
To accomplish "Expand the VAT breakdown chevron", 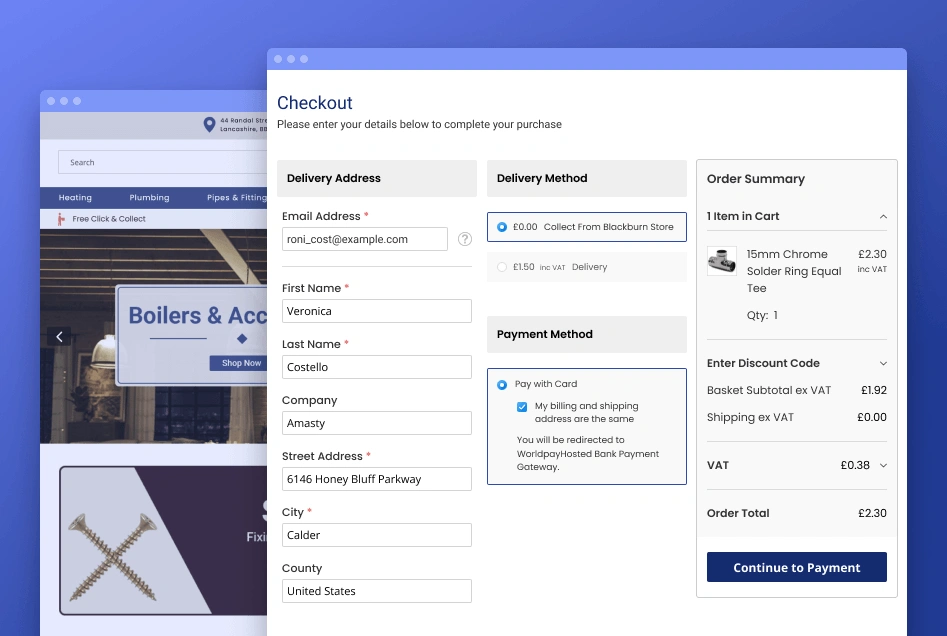I will click(x=882, y=465).
